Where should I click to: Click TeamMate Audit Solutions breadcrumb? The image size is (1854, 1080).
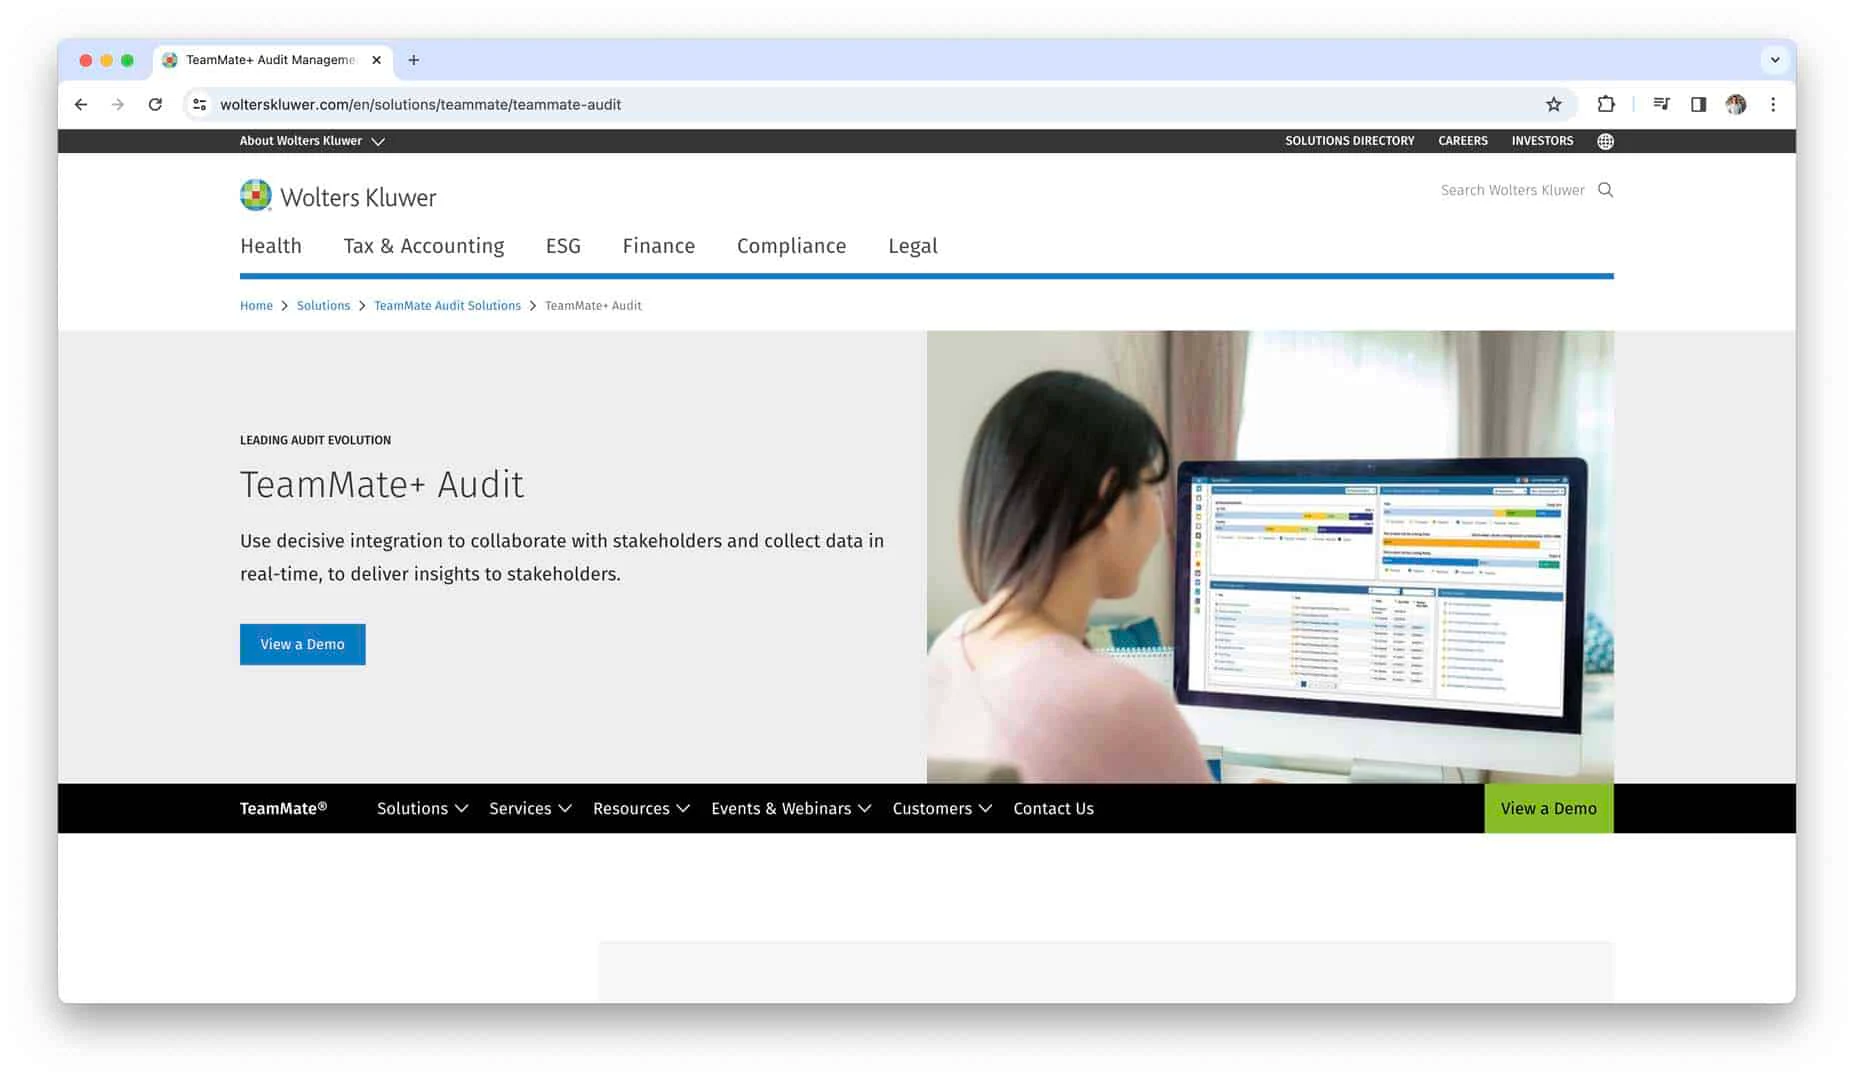pyautogui.click(x=447, y=306)
